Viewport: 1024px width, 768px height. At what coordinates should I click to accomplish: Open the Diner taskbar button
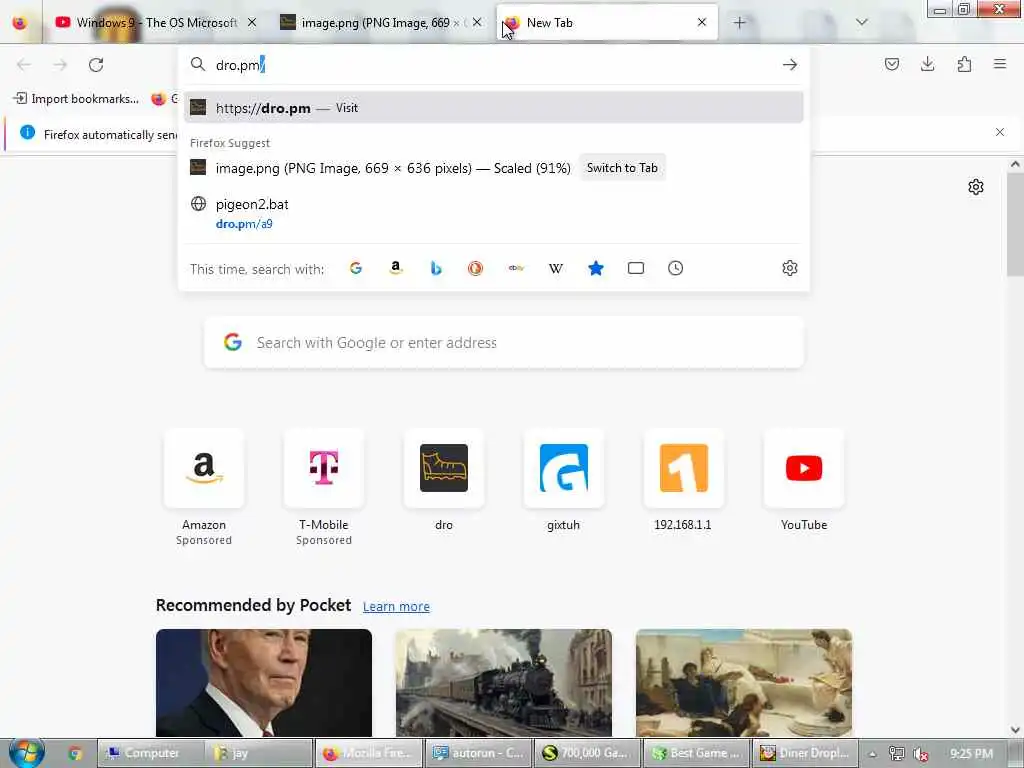pyautogui.click(x=805, y=754)
